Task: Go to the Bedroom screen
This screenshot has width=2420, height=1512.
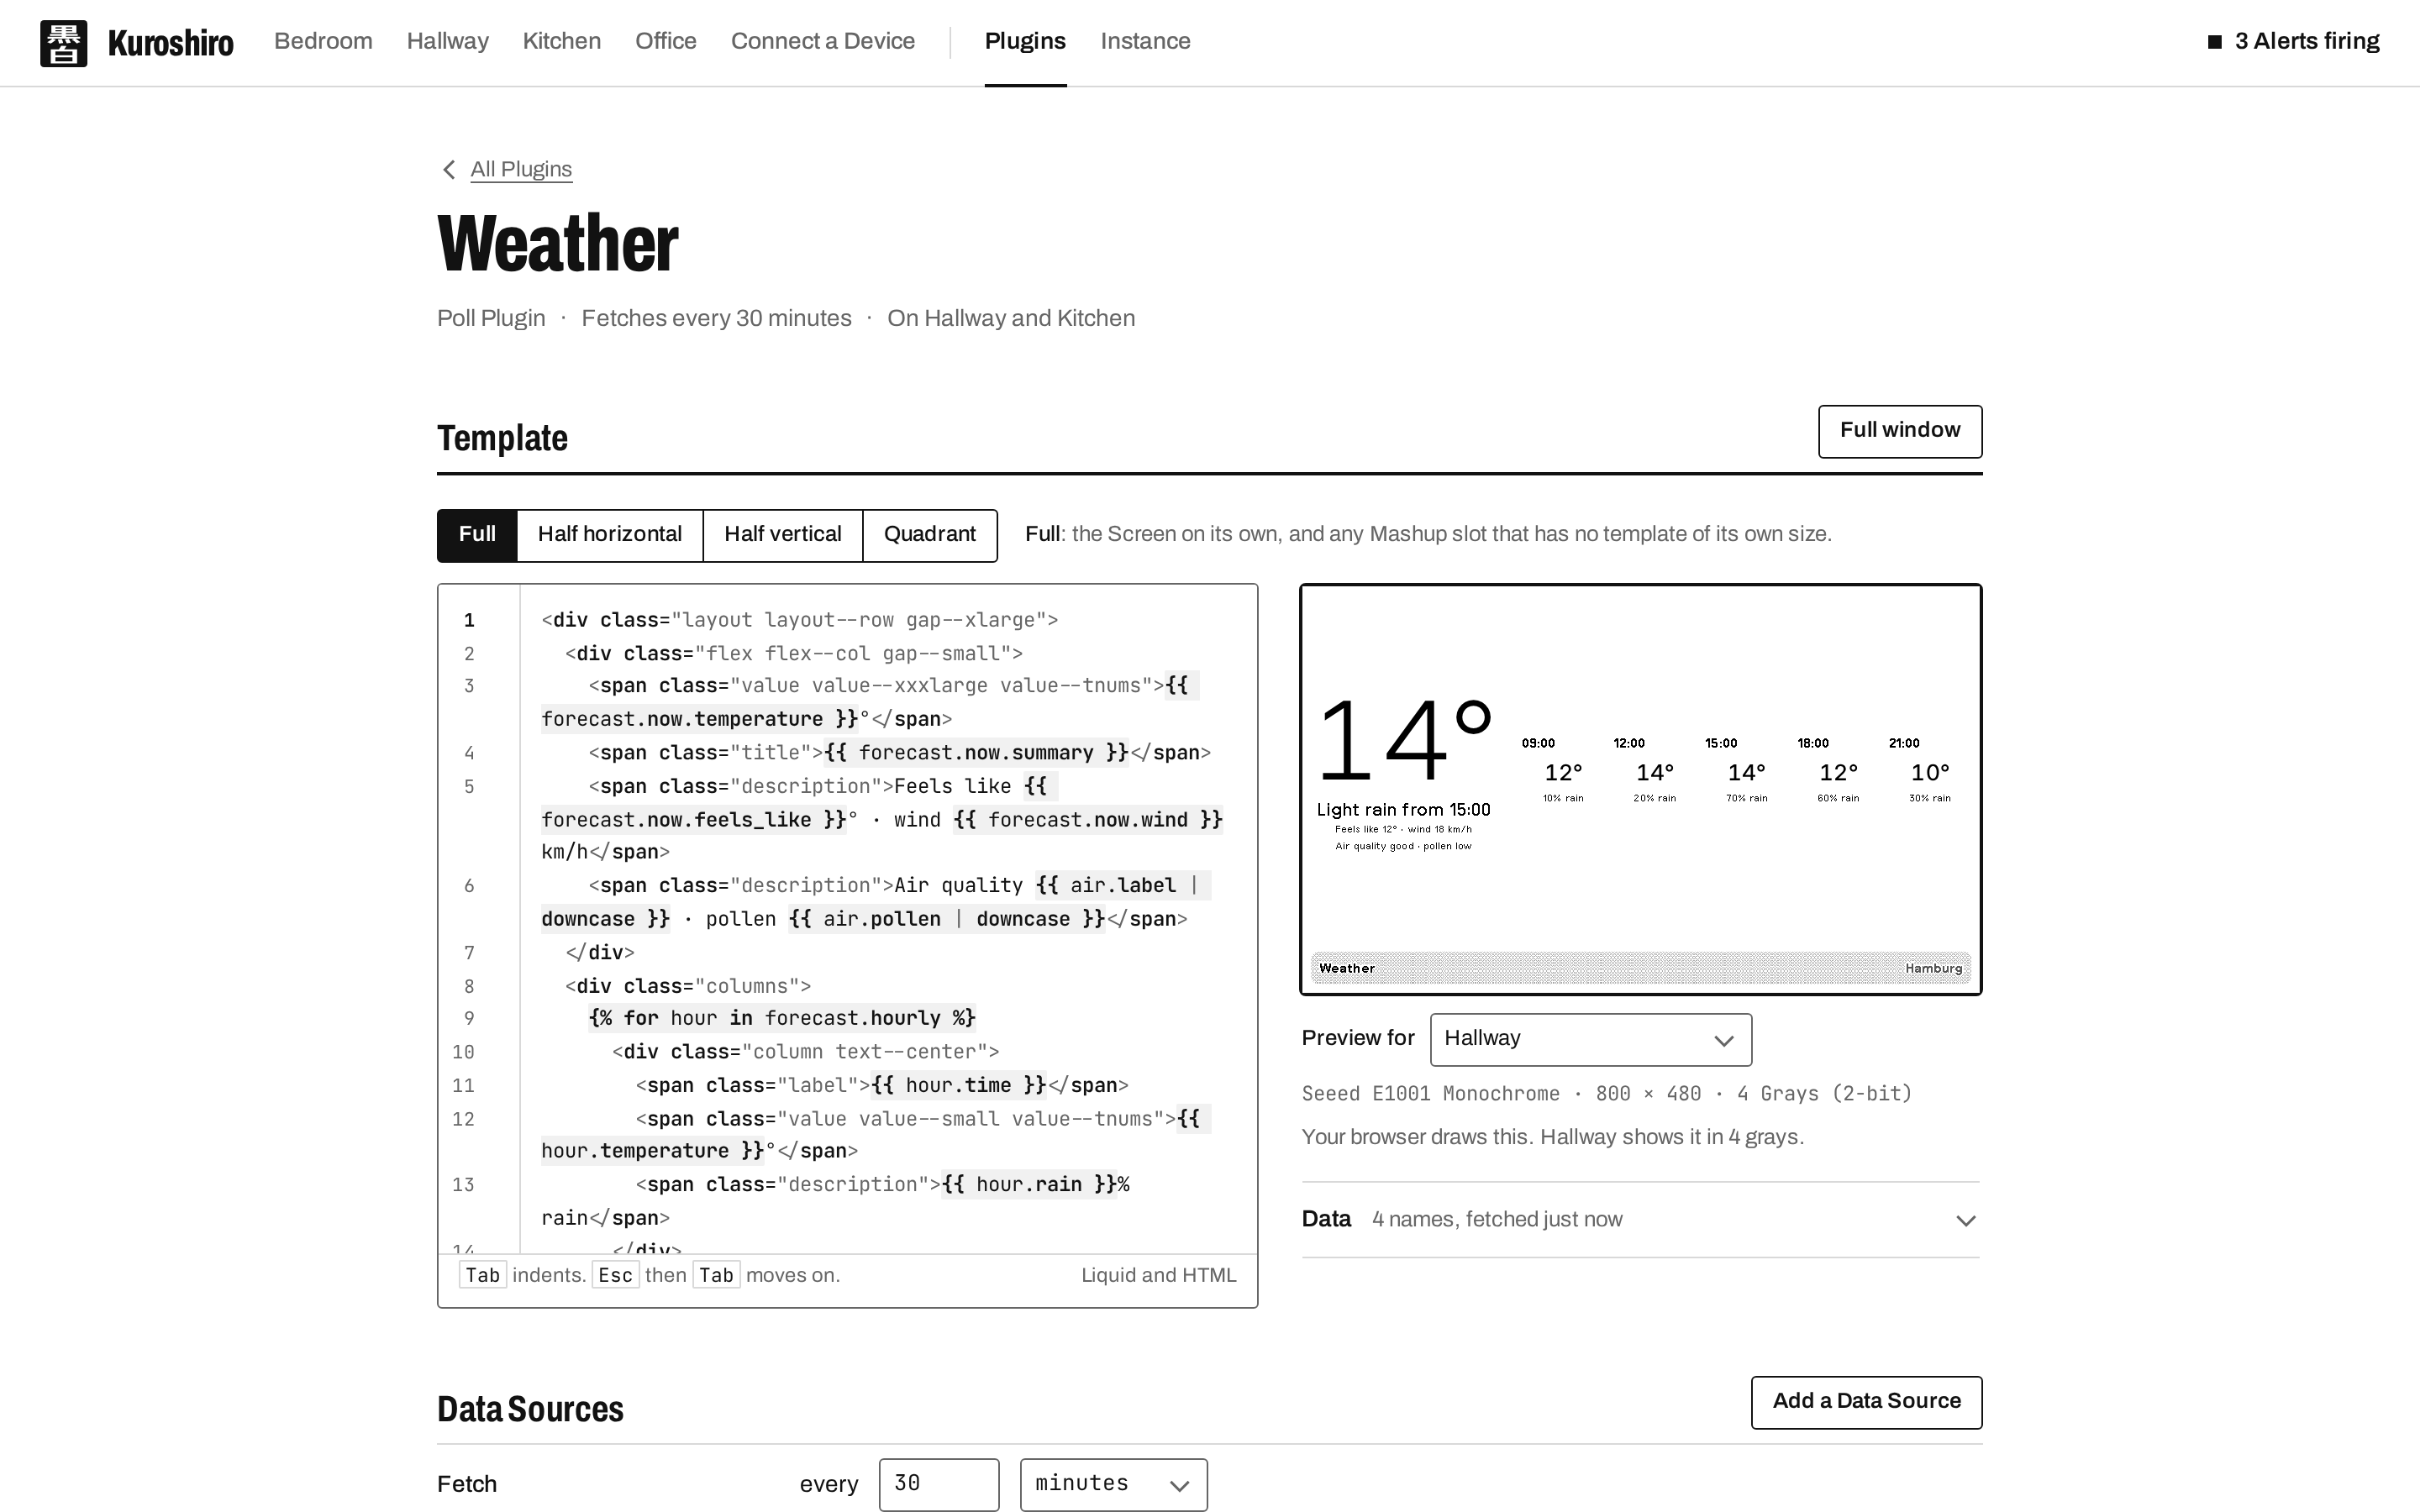Action: (x=323, y=42)
